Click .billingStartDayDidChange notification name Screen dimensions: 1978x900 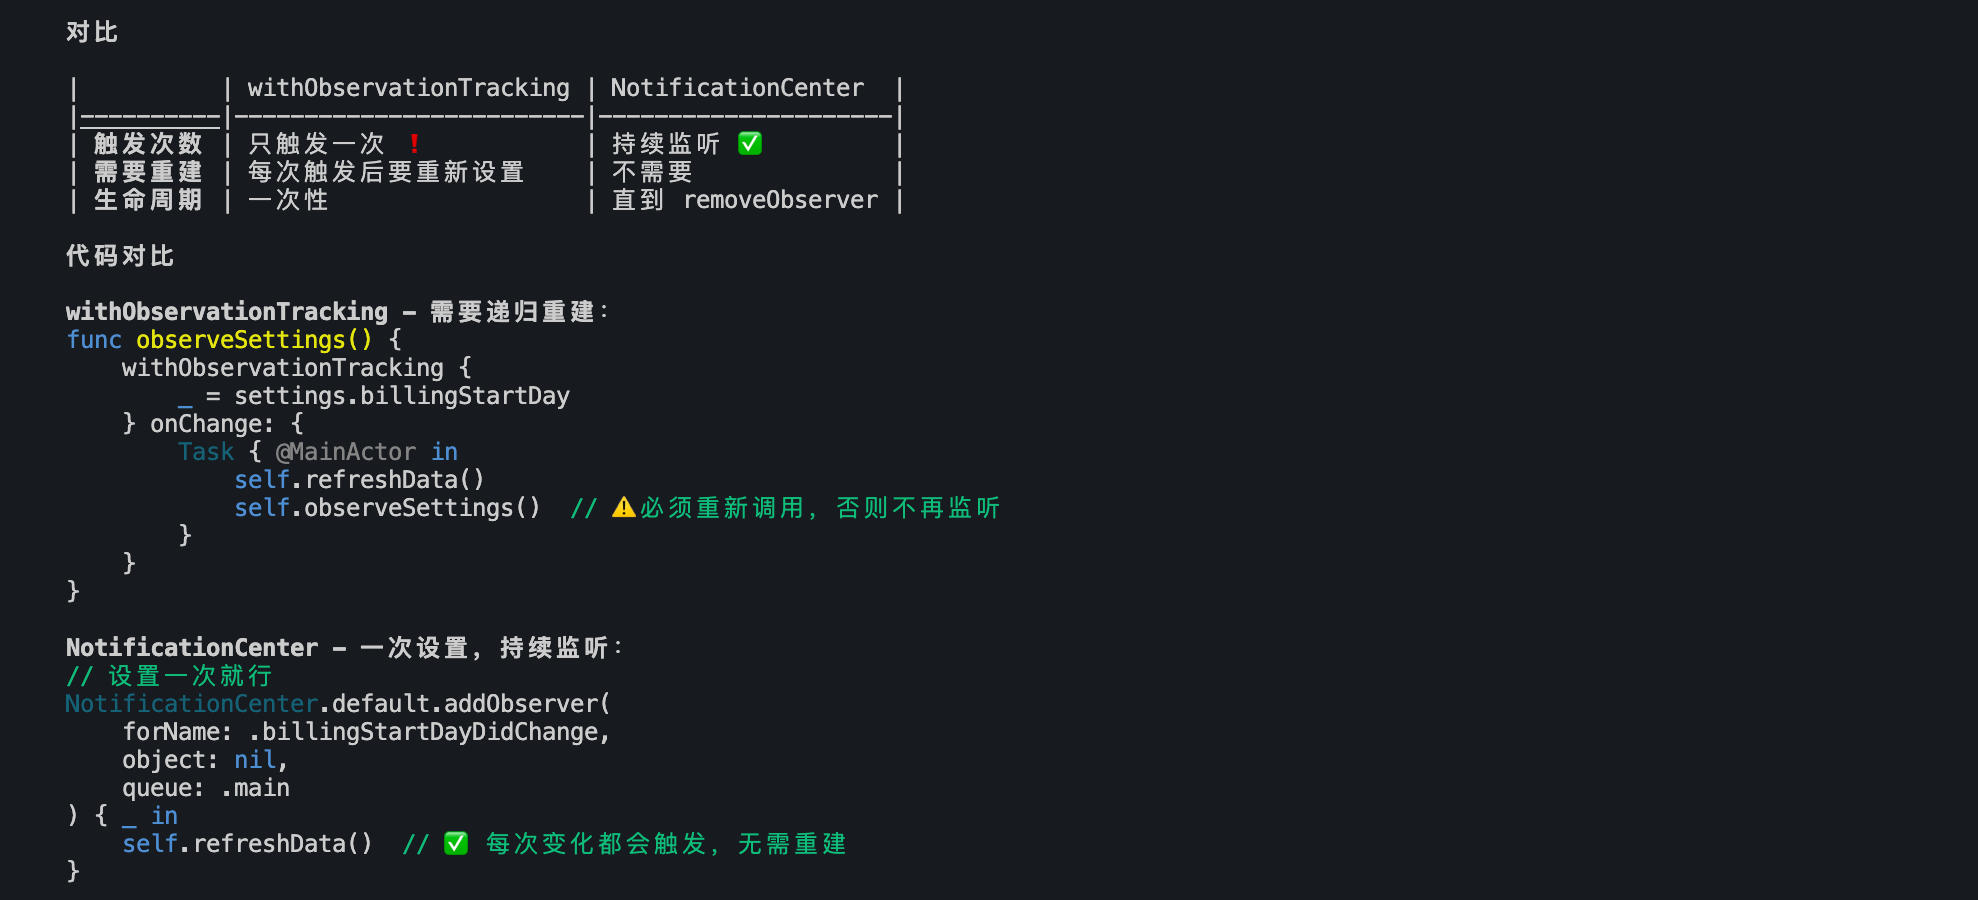click(429, 732)
